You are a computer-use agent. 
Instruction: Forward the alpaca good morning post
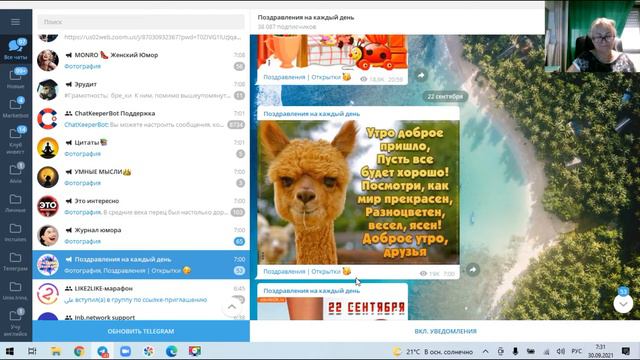point(473,269)
